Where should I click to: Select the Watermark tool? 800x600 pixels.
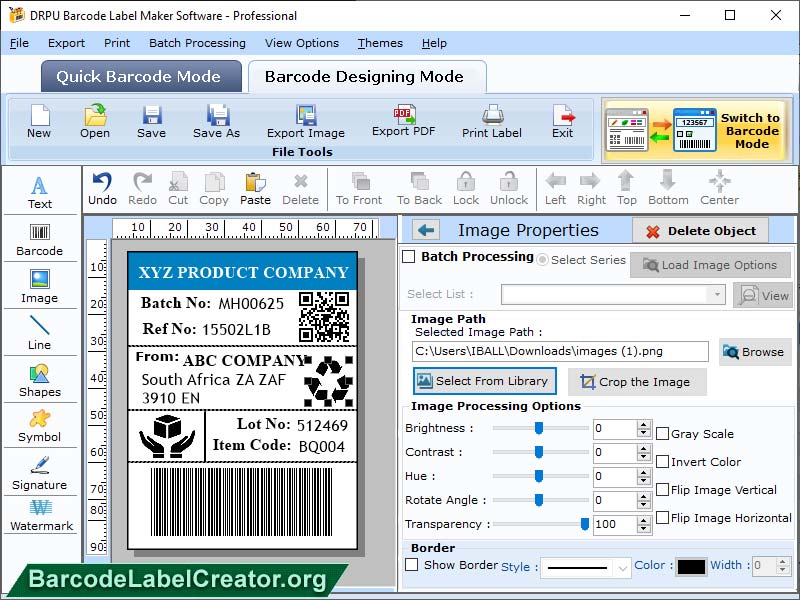[x=40, y=517]
